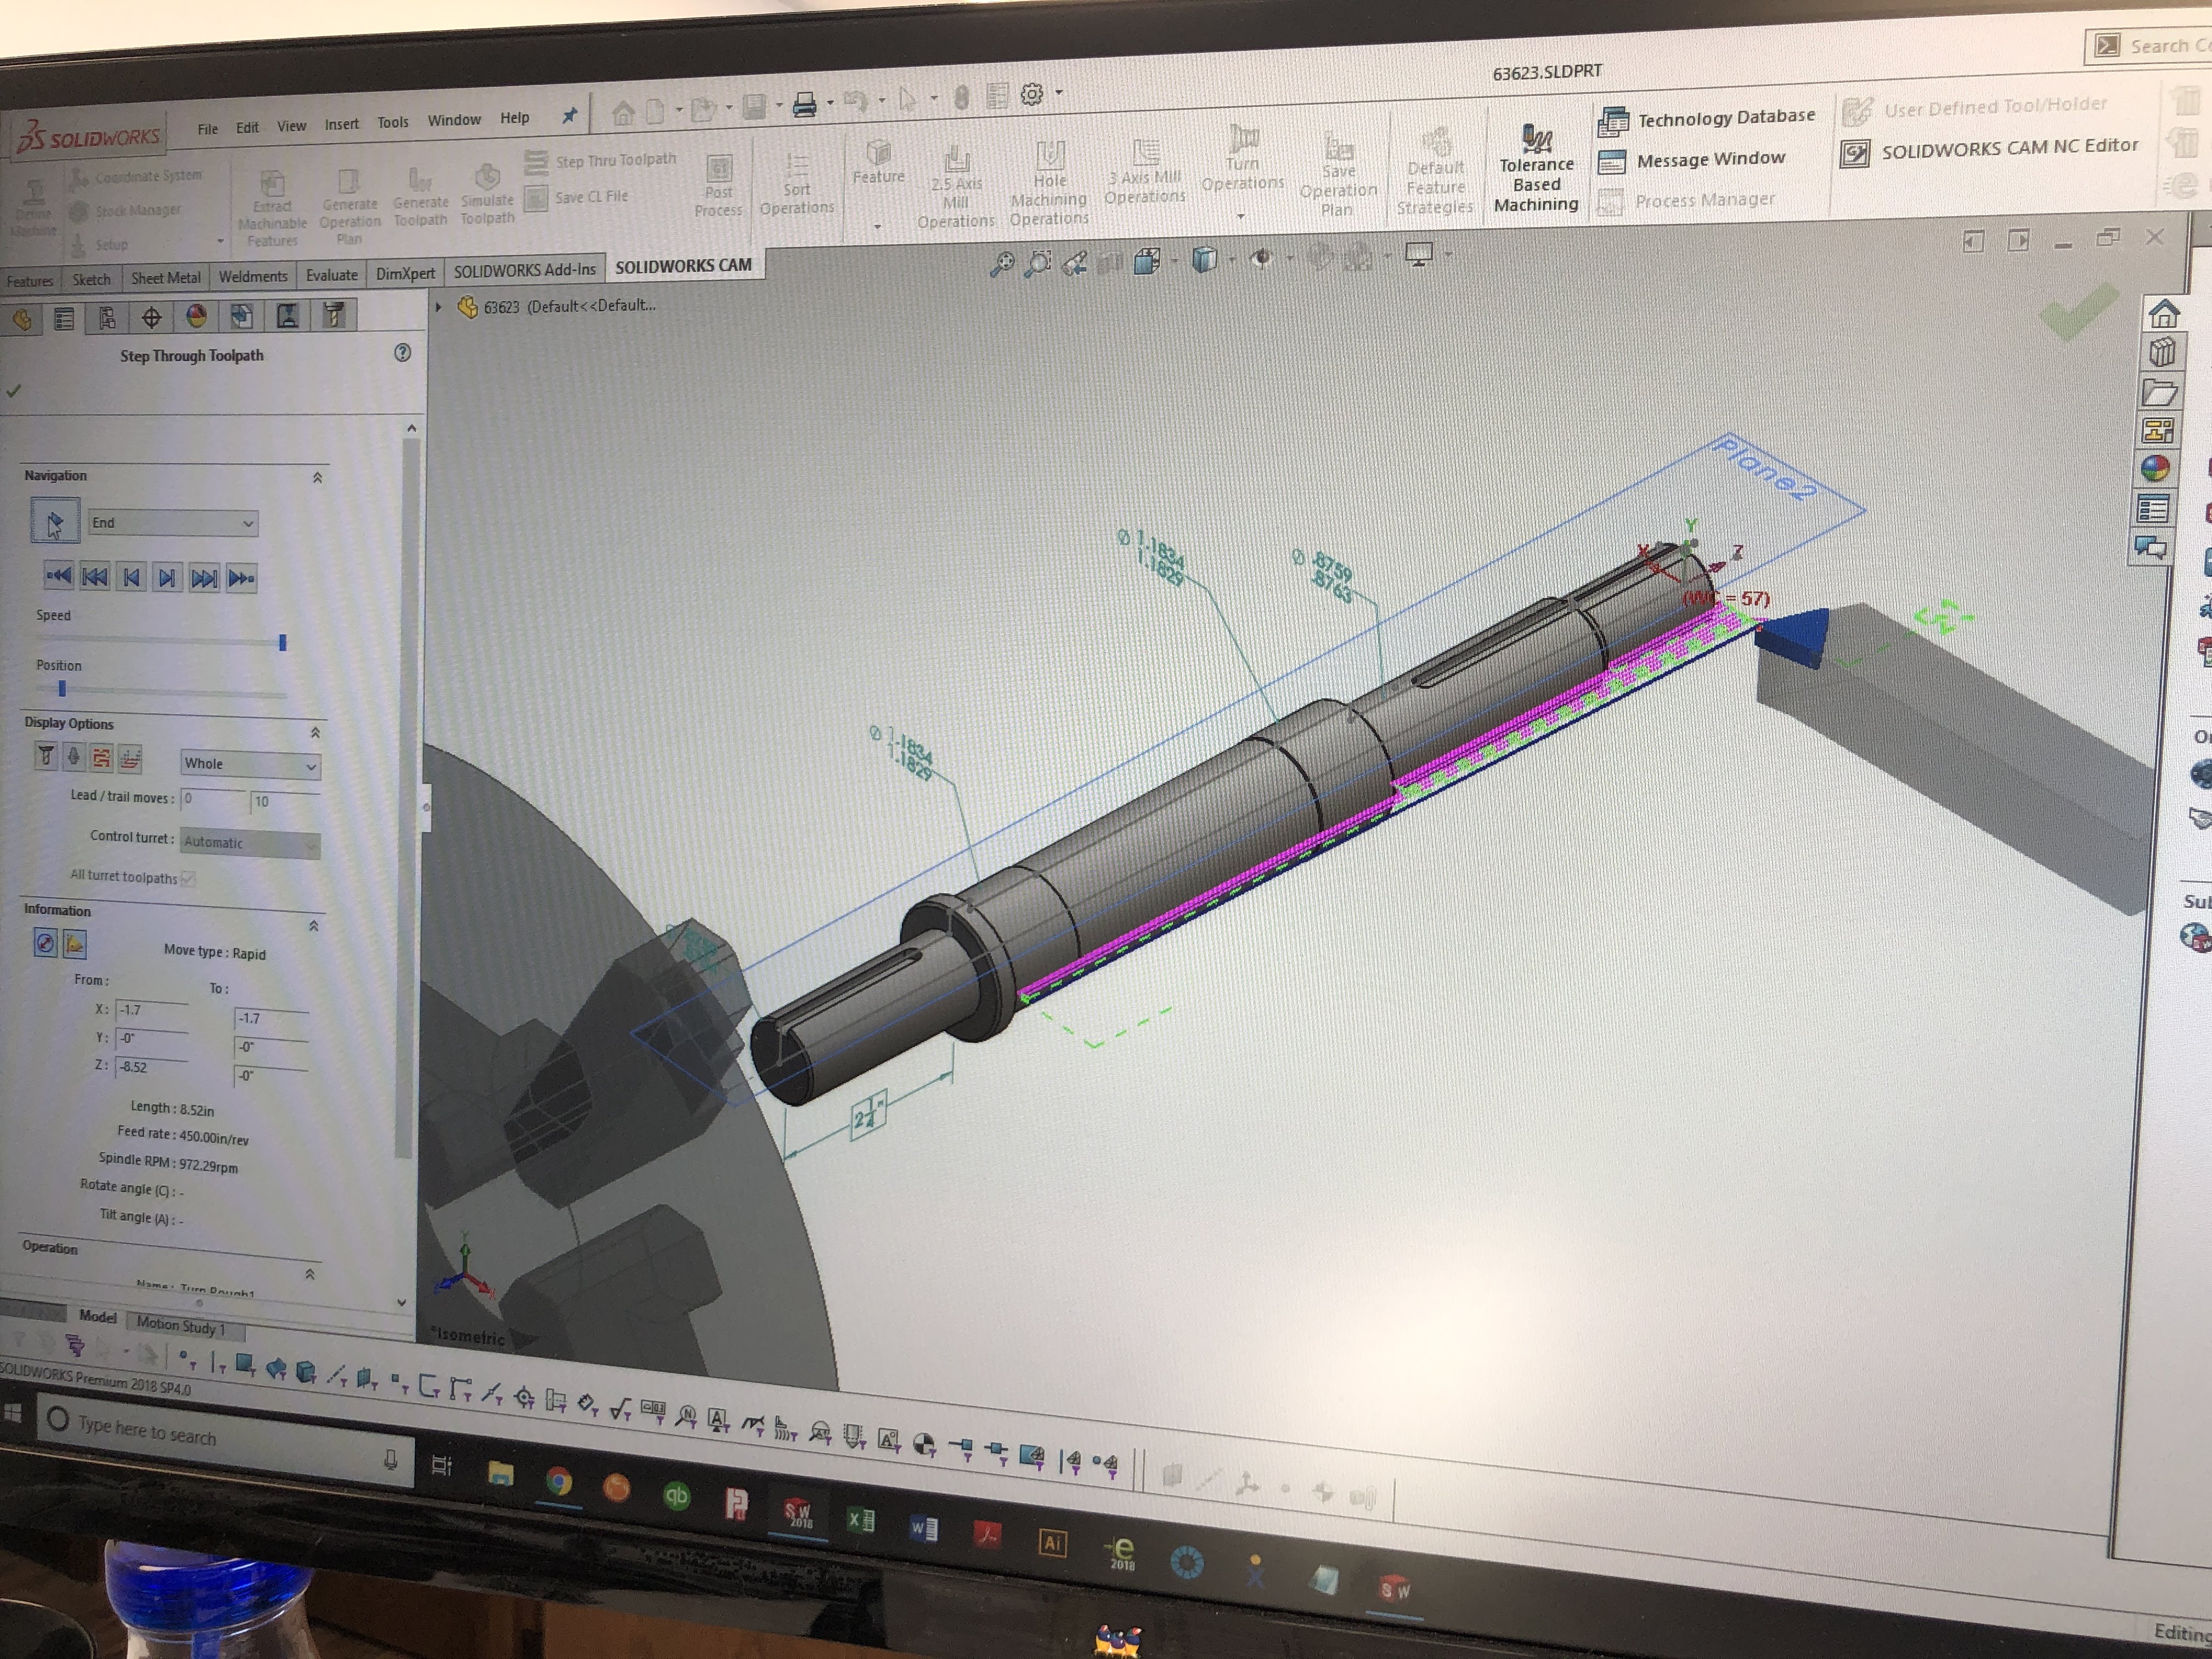The height and width of the screenshot is (1659, 2212).
Task: Open Excel from the Windows taskbar
Action: pos(860,1520)
